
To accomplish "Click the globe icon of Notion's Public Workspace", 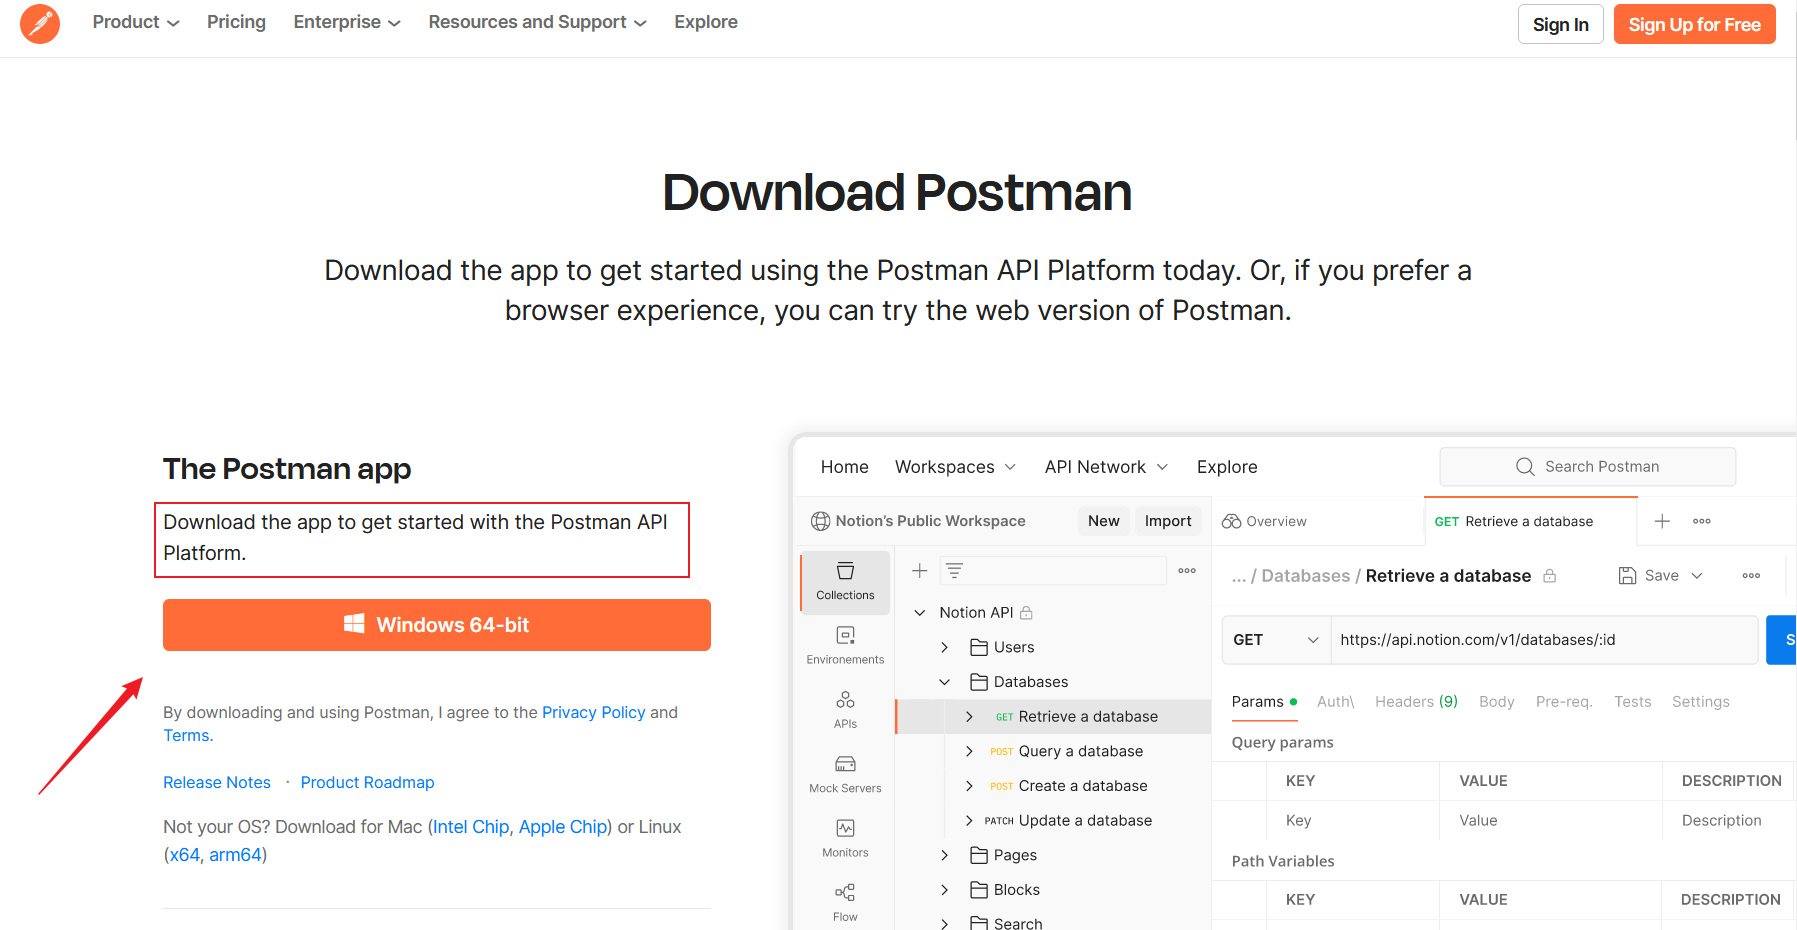I will click(820, 521).
